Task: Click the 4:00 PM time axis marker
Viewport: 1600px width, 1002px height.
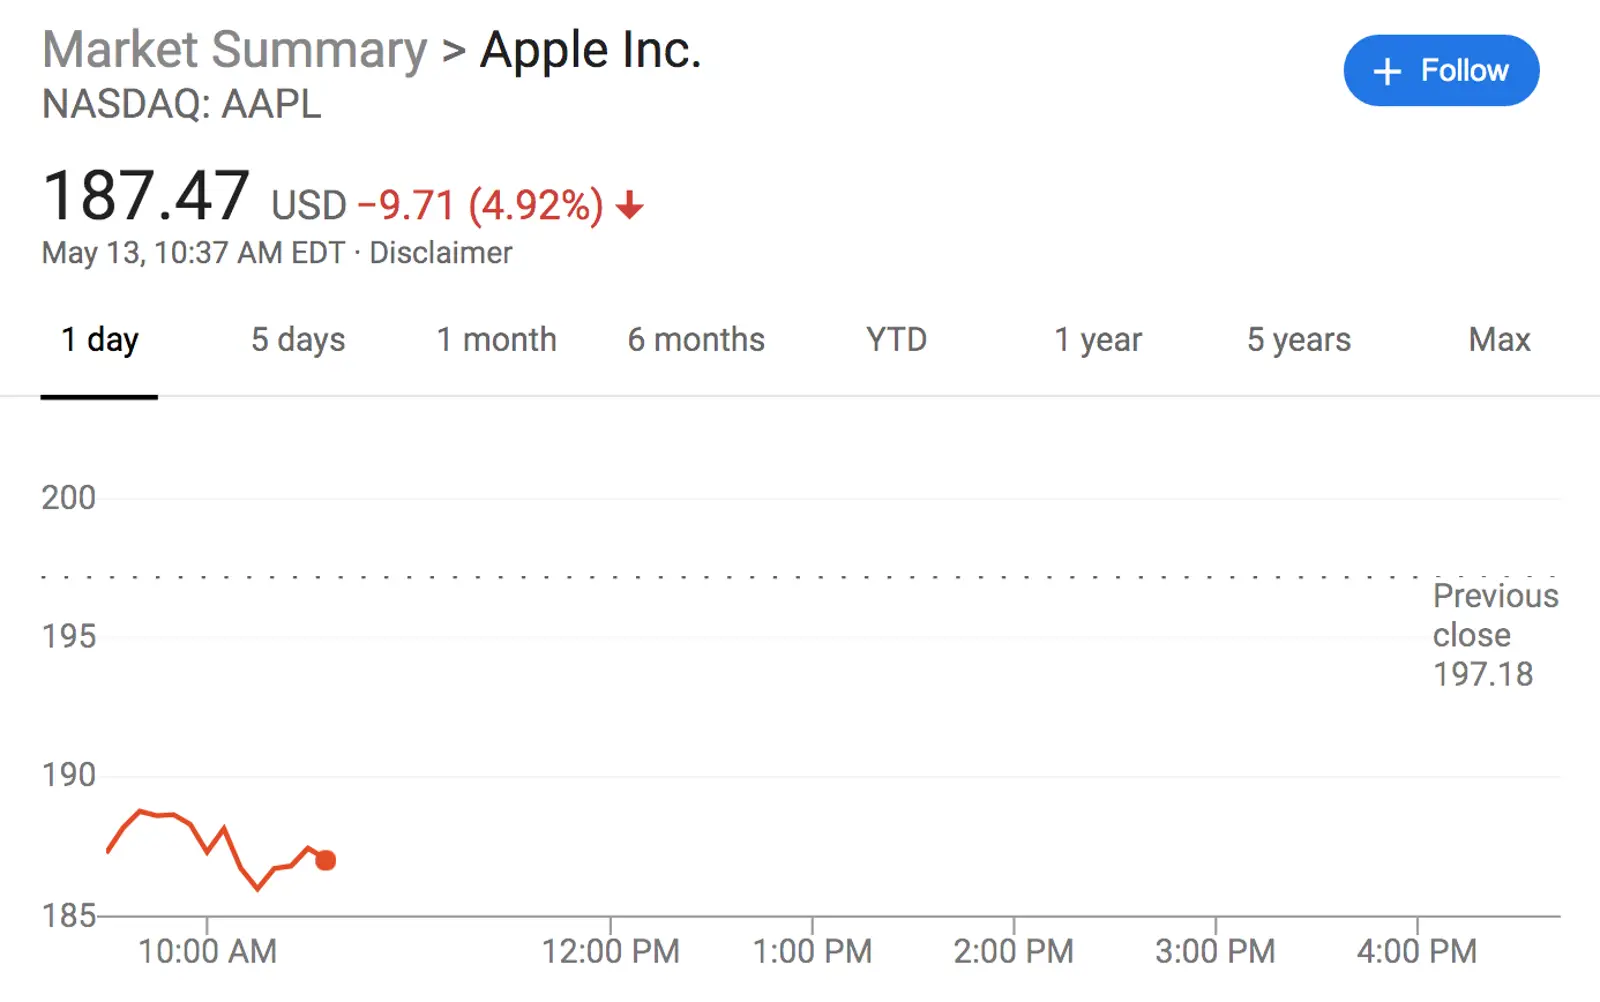Action: [1417, 951]
